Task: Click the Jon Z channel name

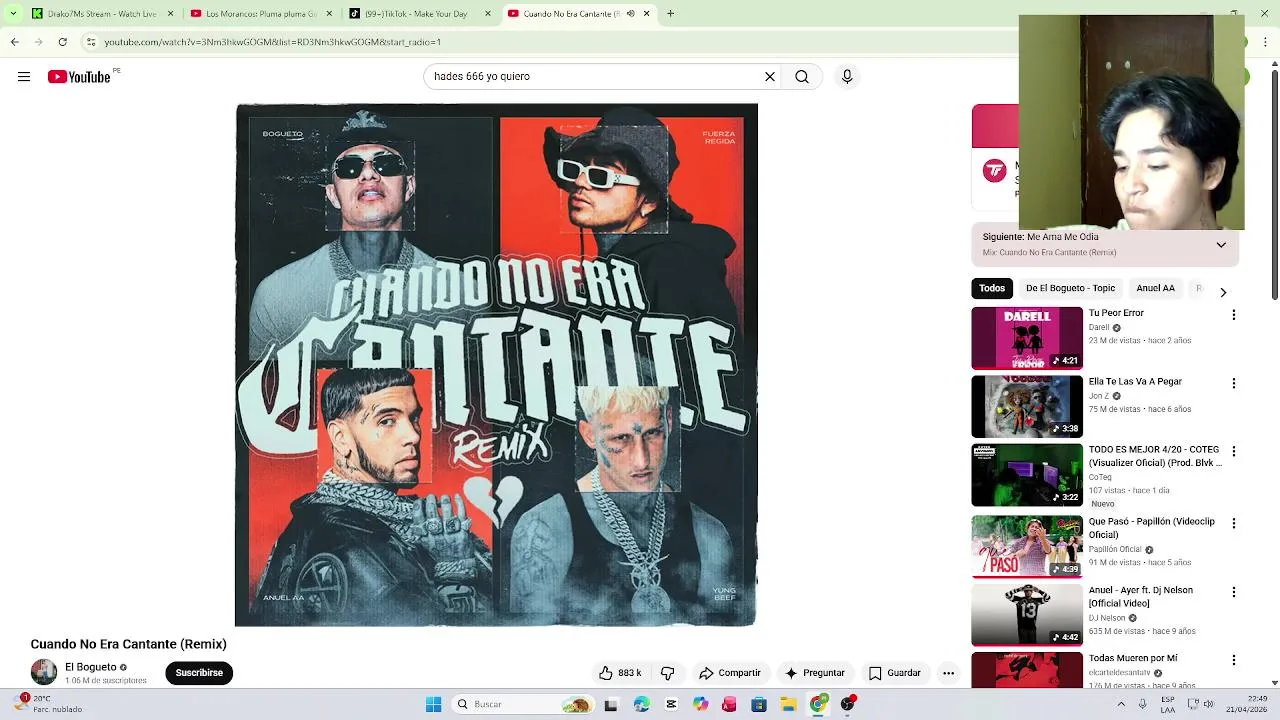Action: (x=1098, y=396)
